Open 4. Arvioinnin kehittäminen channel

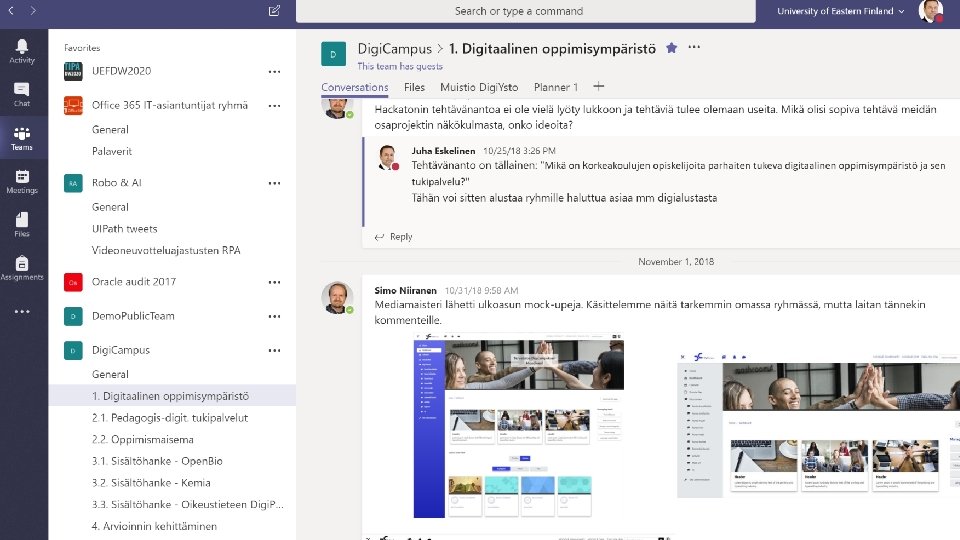coord(154,526)
